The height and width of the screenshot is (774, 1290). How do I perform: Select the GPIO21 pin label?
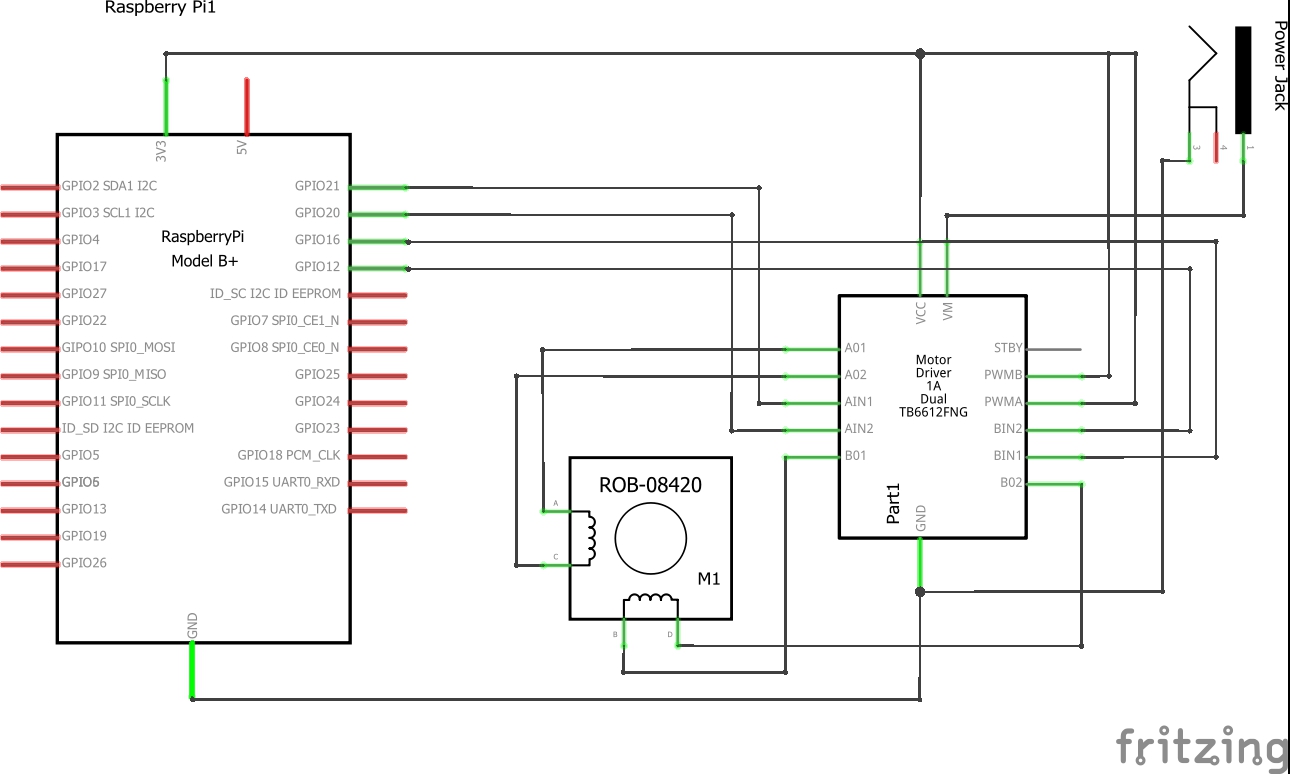[317, 186]
